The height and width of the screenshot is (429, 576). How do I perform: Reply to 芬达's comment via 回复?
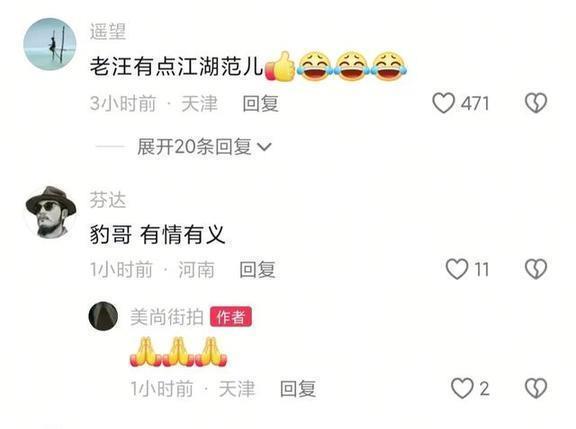257,269
